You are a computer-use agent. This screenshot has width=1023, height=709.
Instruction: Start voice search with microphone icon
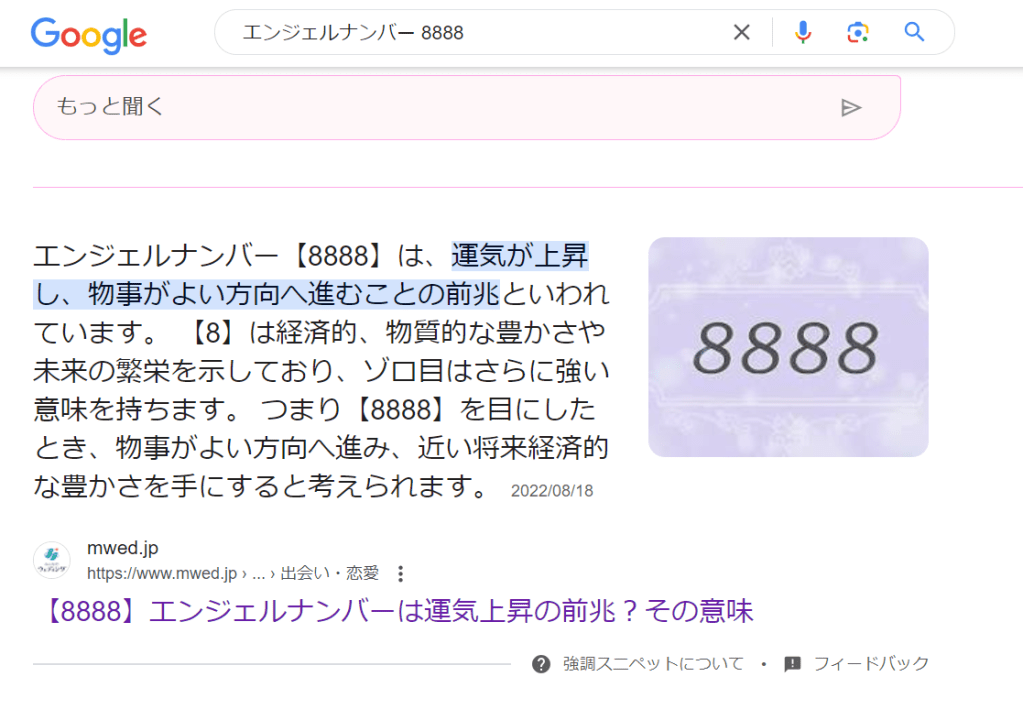tap(802, 33)
